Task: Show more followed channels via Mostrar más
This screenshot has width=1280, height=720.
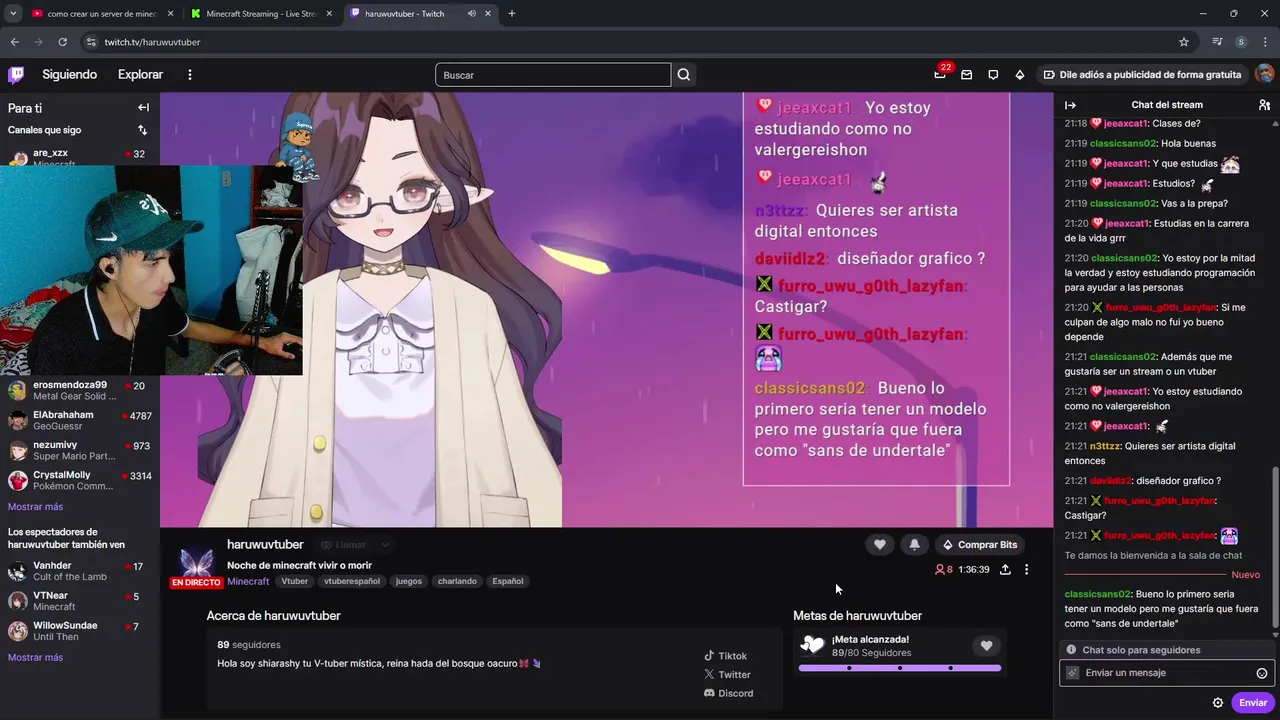Action: [x=35, y=507]
